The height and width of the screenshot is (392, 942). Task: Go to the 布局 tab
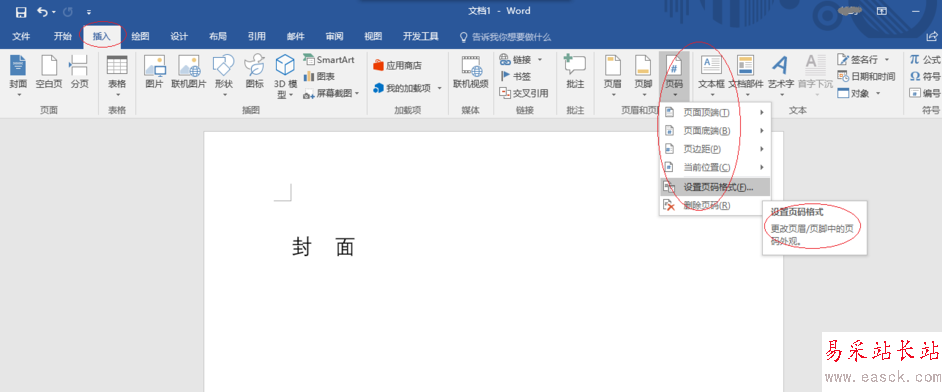point(218,37)
